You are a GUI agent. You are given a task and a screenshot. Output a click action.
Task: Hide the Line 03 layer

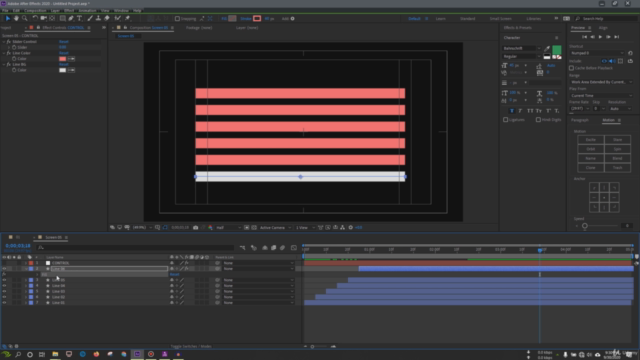point(4,291)
